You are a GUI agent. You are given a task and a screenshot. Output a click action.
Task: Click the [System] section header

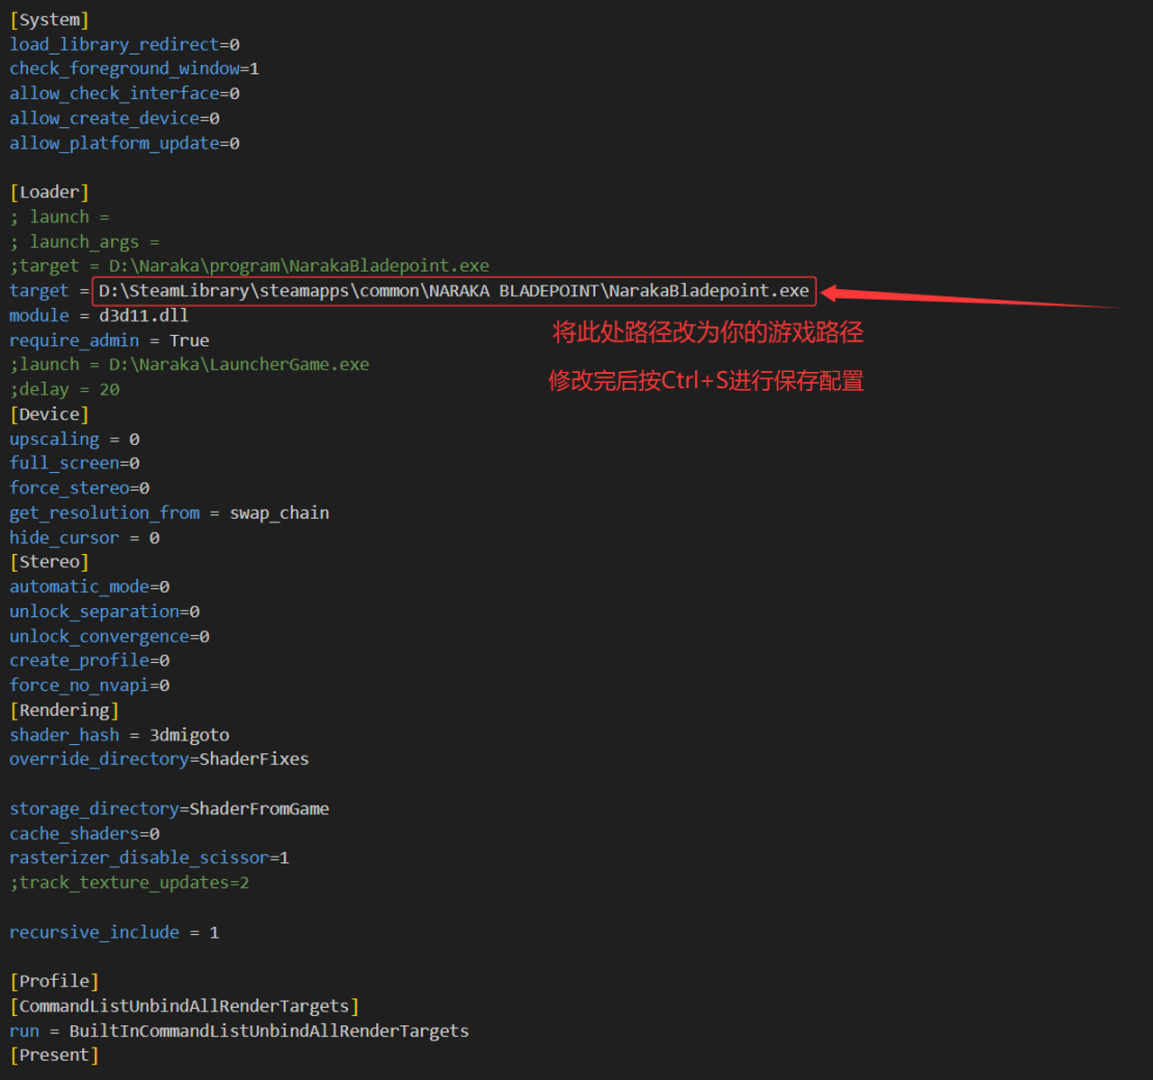49,20
